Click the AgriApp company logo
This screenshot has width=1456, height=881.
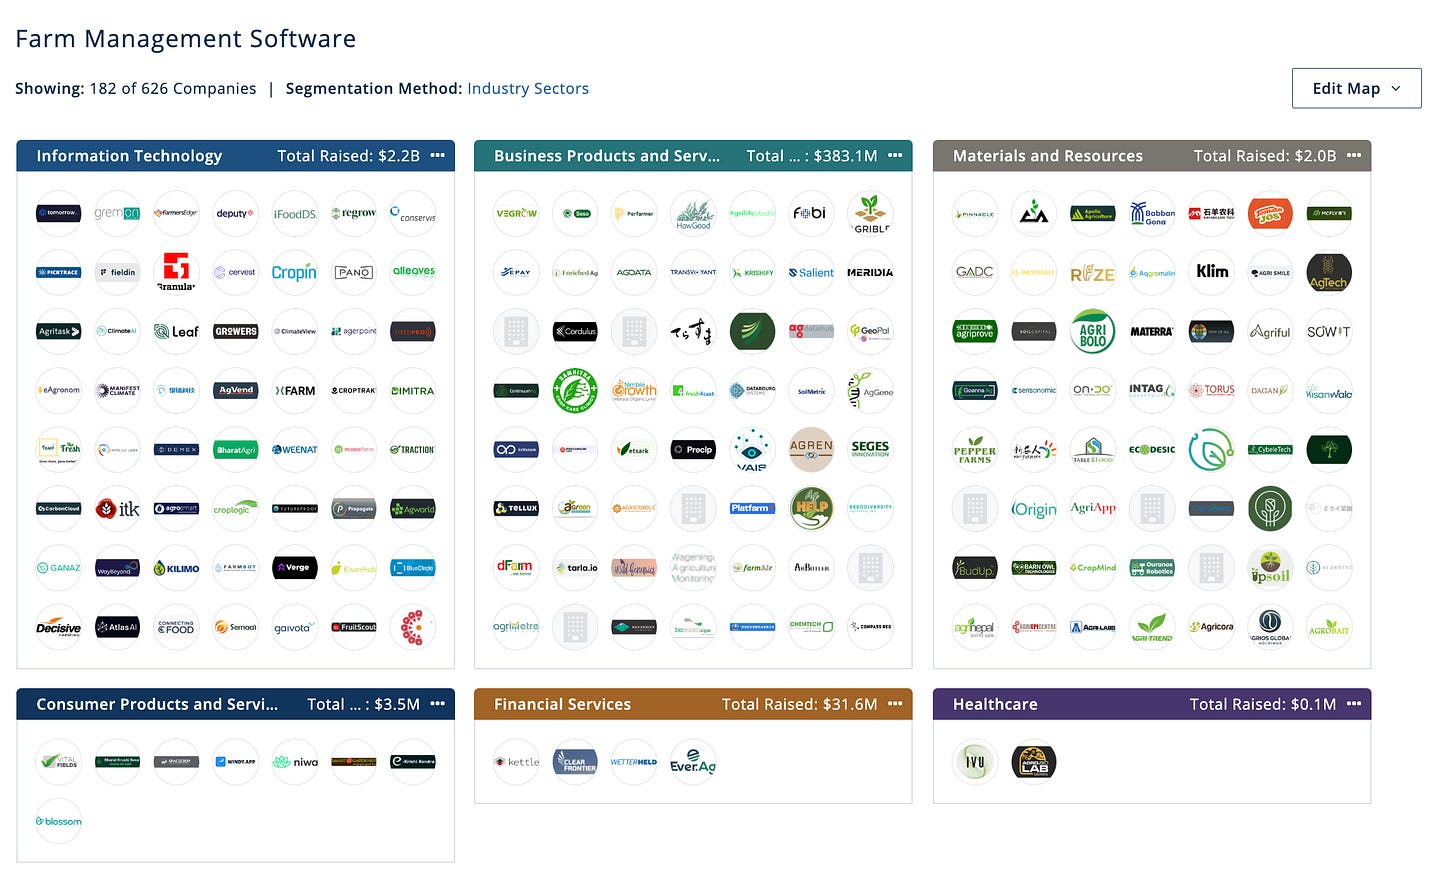(1093, 509)
